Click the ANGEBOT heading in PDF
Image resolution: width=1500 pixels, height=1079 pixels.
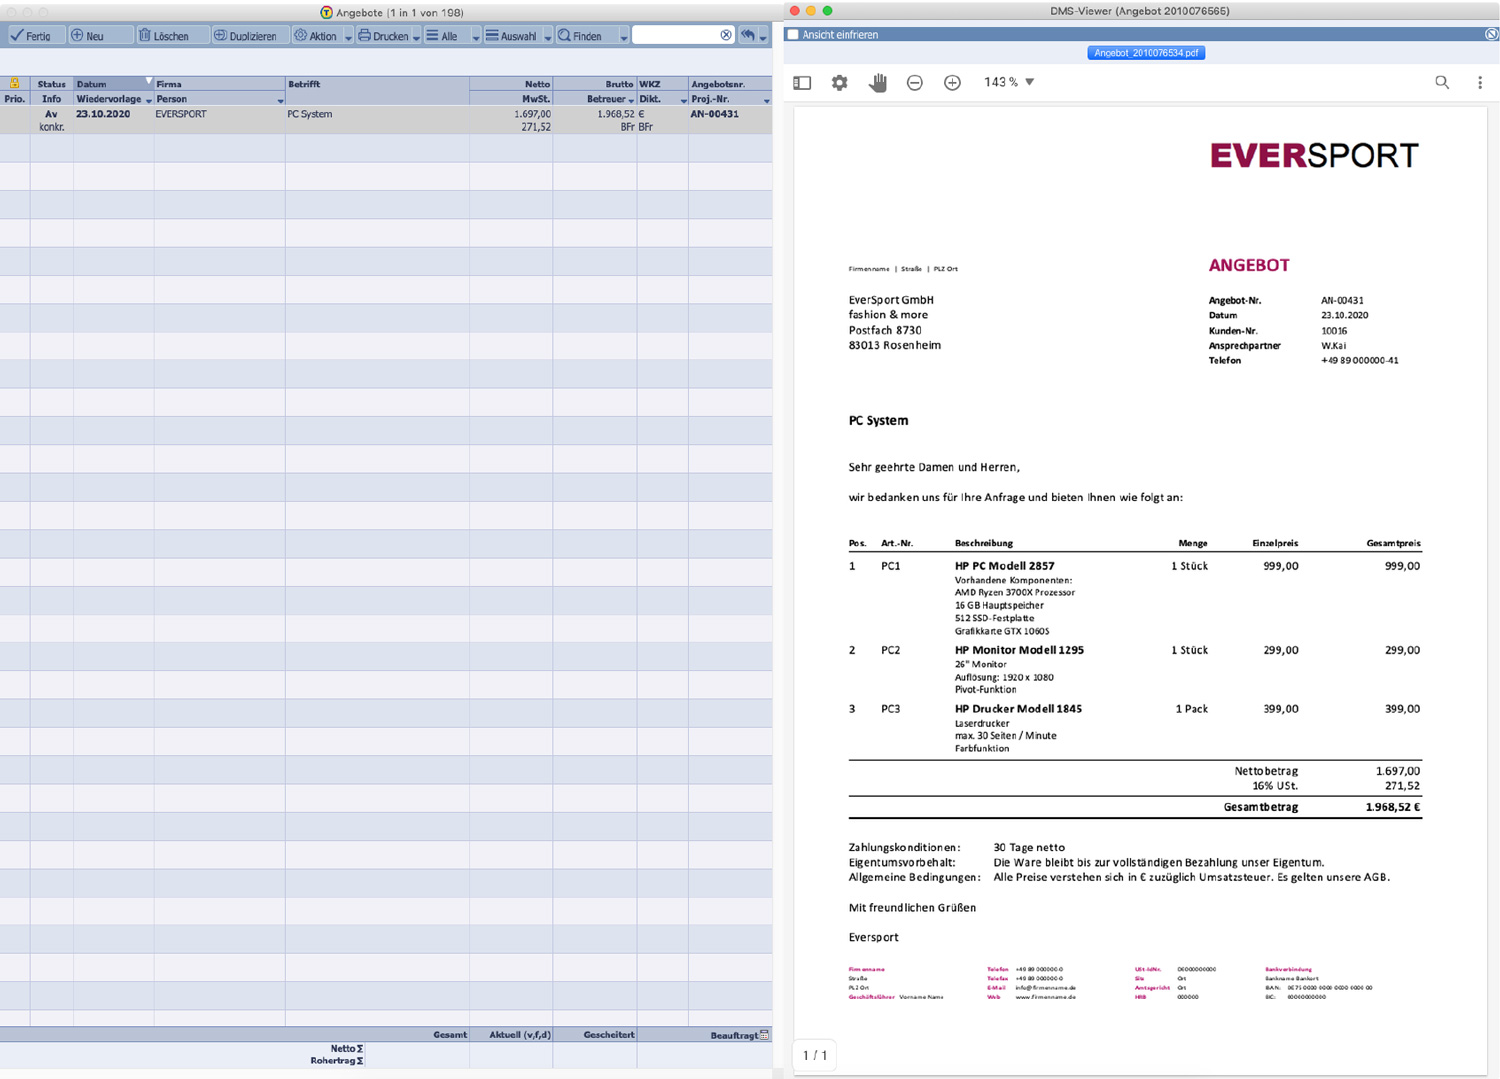[1249, 265]
